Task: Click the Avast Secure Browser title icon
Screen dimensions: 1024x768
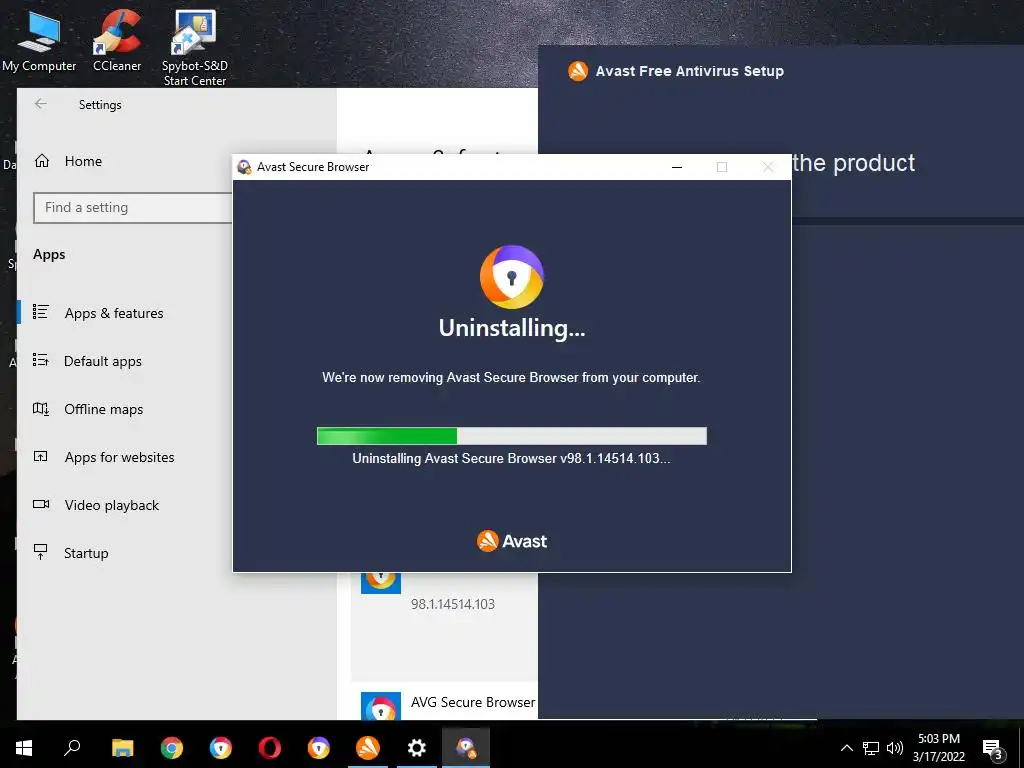Action: pos(244,167)
